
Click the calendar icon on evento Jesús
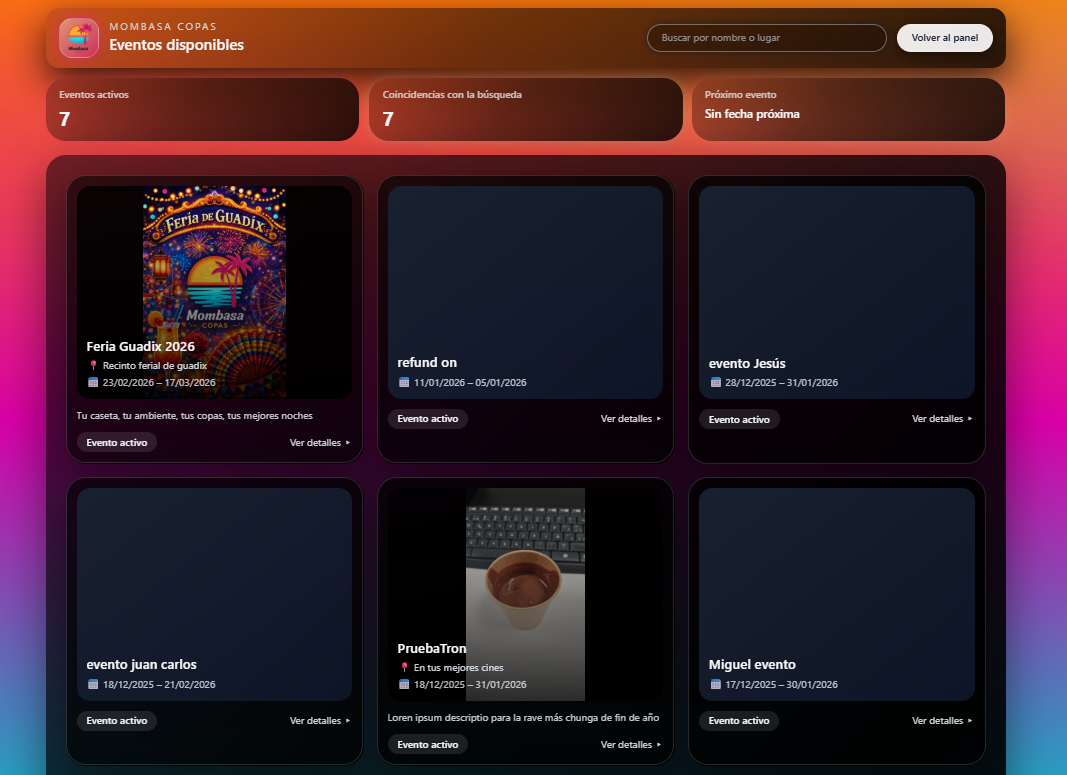pyautogui.click(x=715, y=382)
